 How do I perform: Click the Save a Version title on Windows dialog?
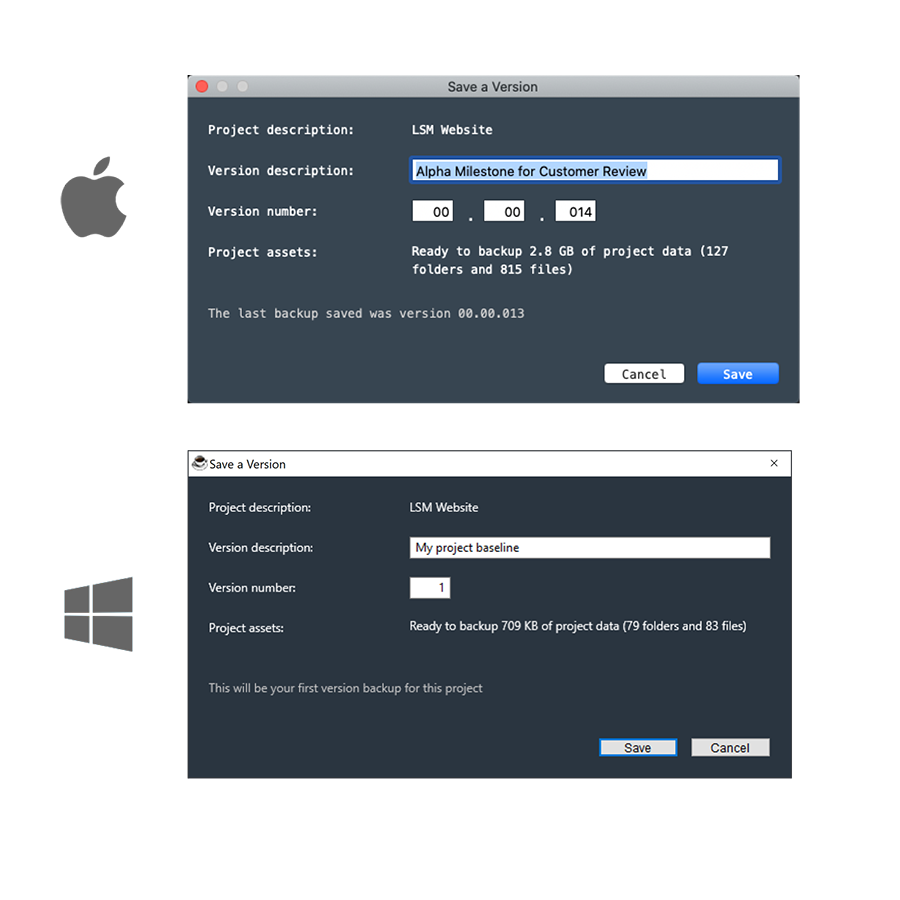245,464
